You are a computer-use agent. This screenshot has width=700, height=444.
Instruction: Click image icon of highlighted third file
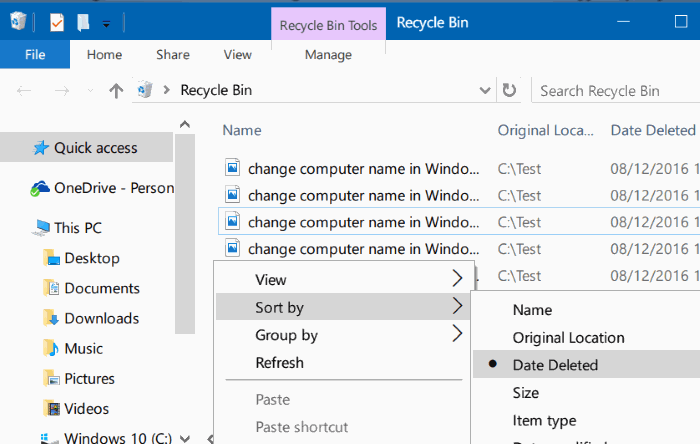coord(233,221)
